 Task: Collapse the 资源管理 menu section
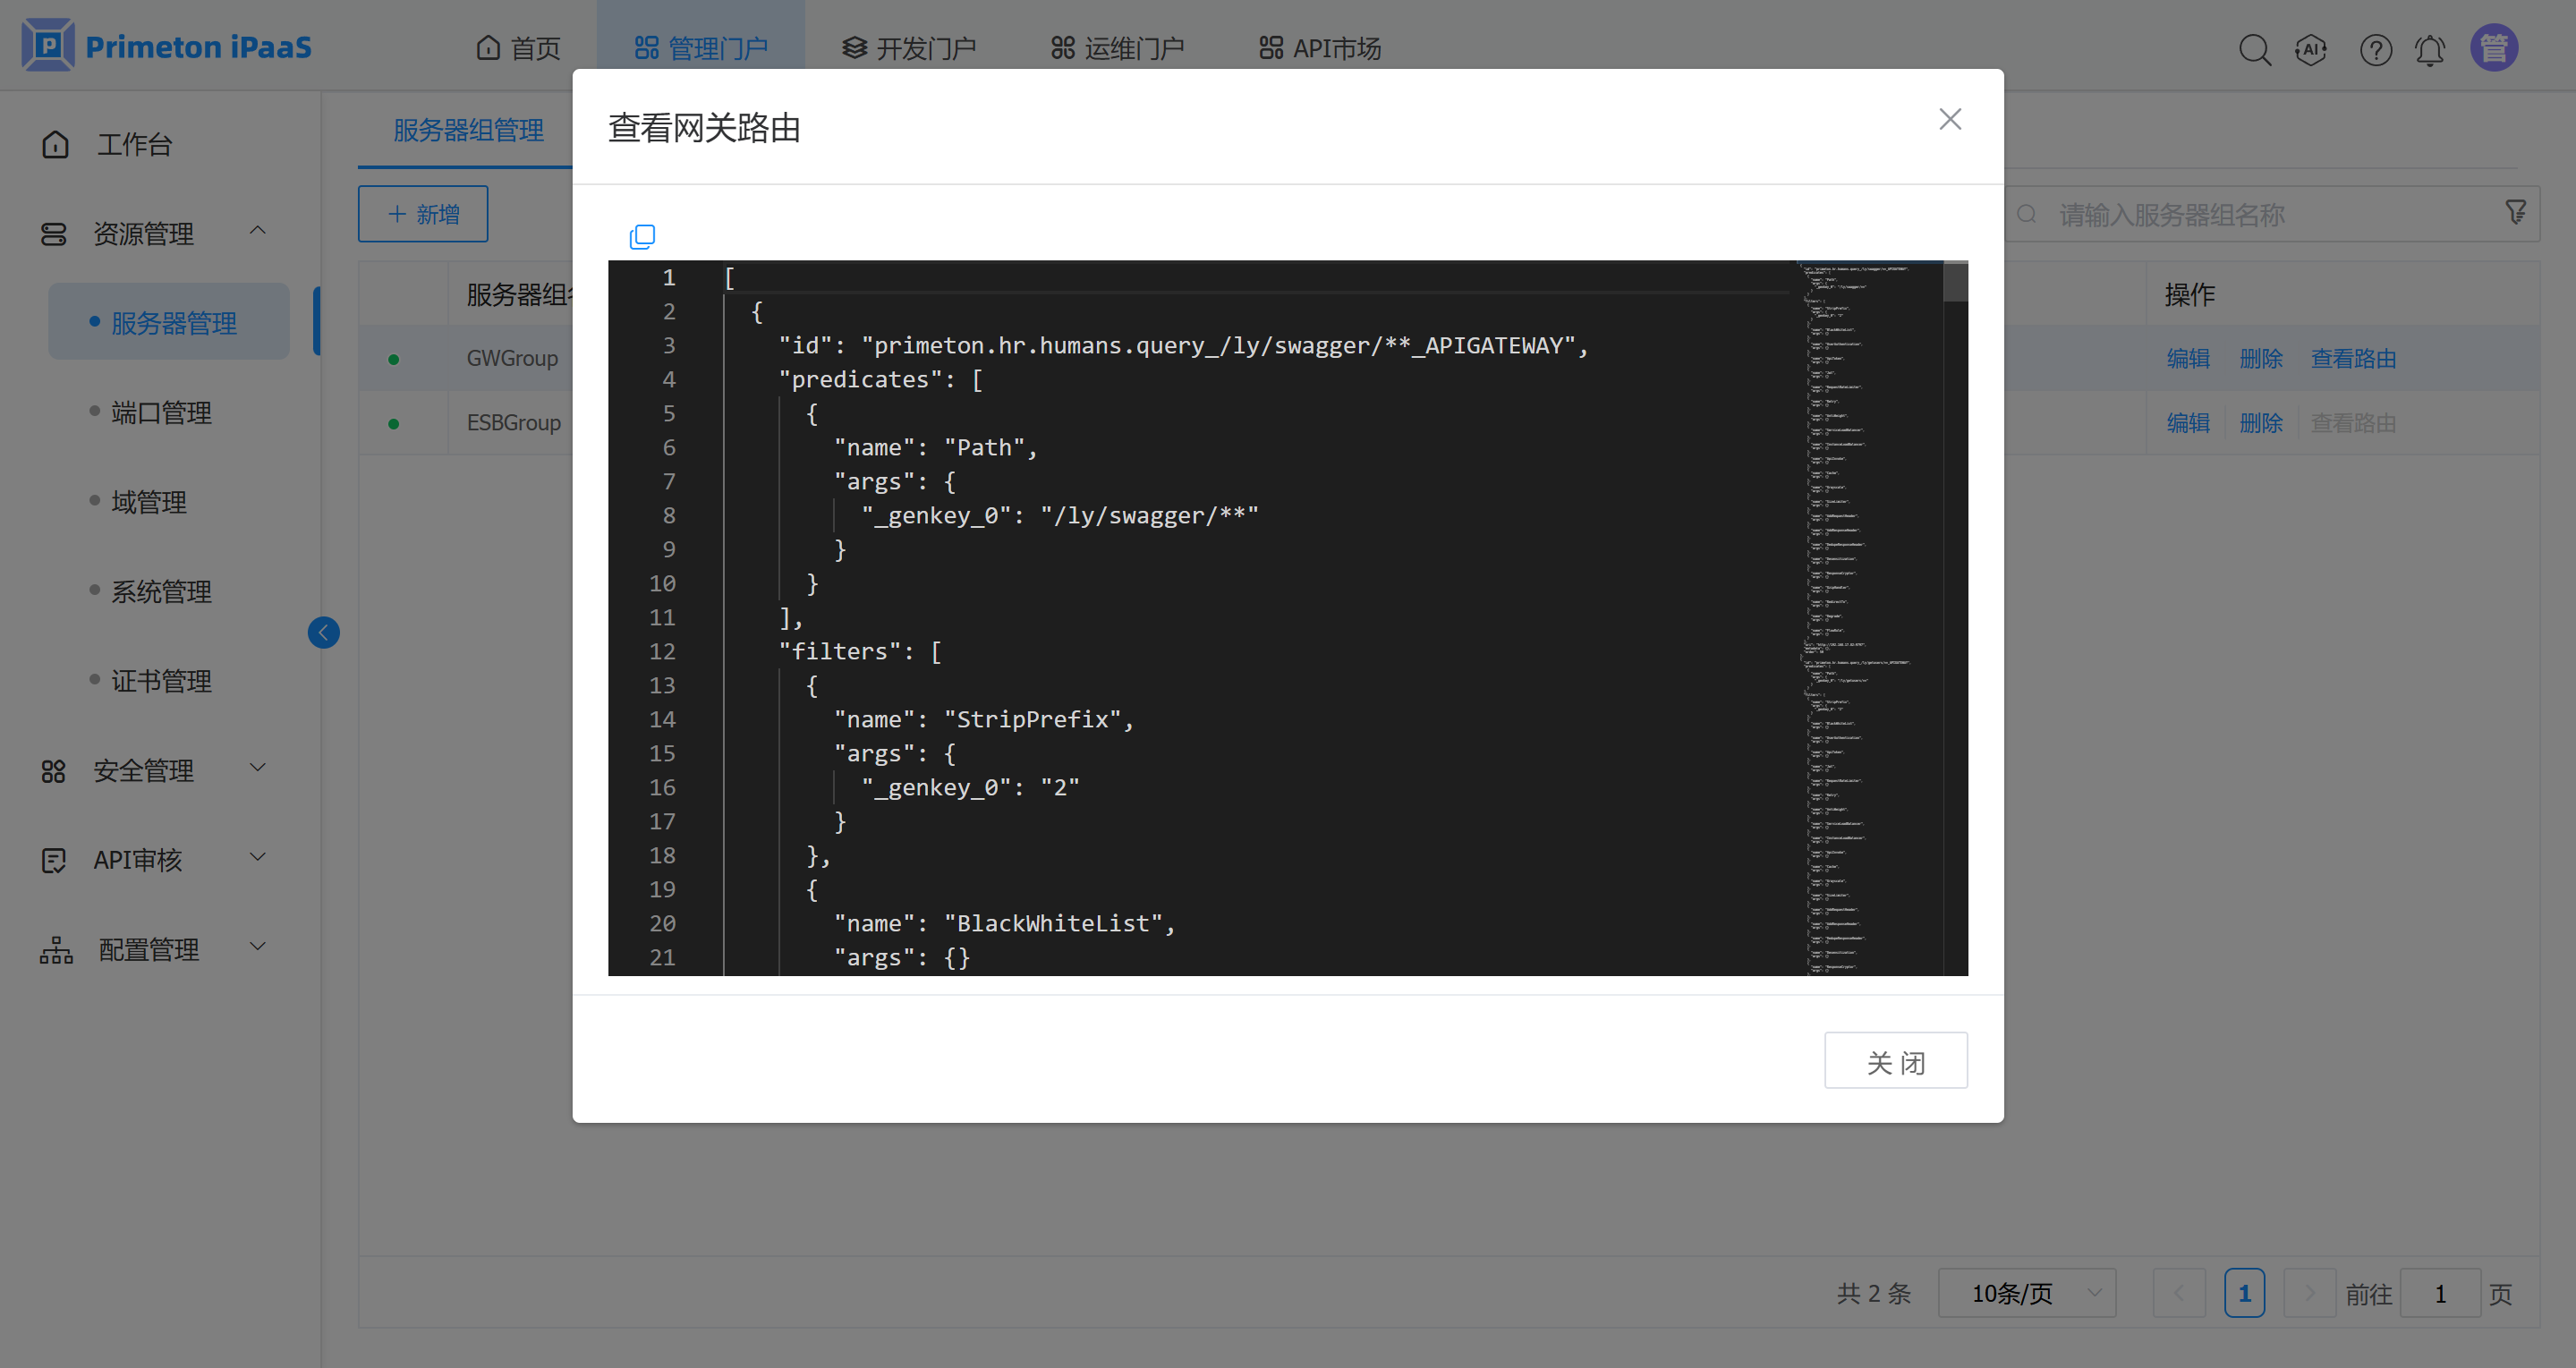click(257, 231)
